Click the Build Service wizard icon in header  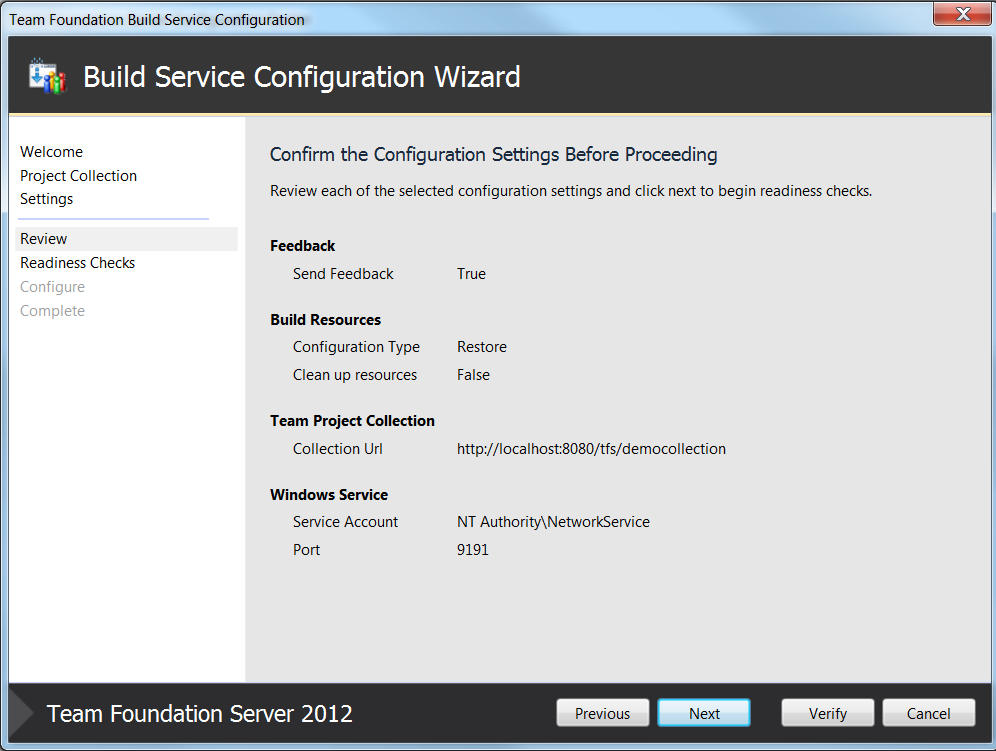48,76
